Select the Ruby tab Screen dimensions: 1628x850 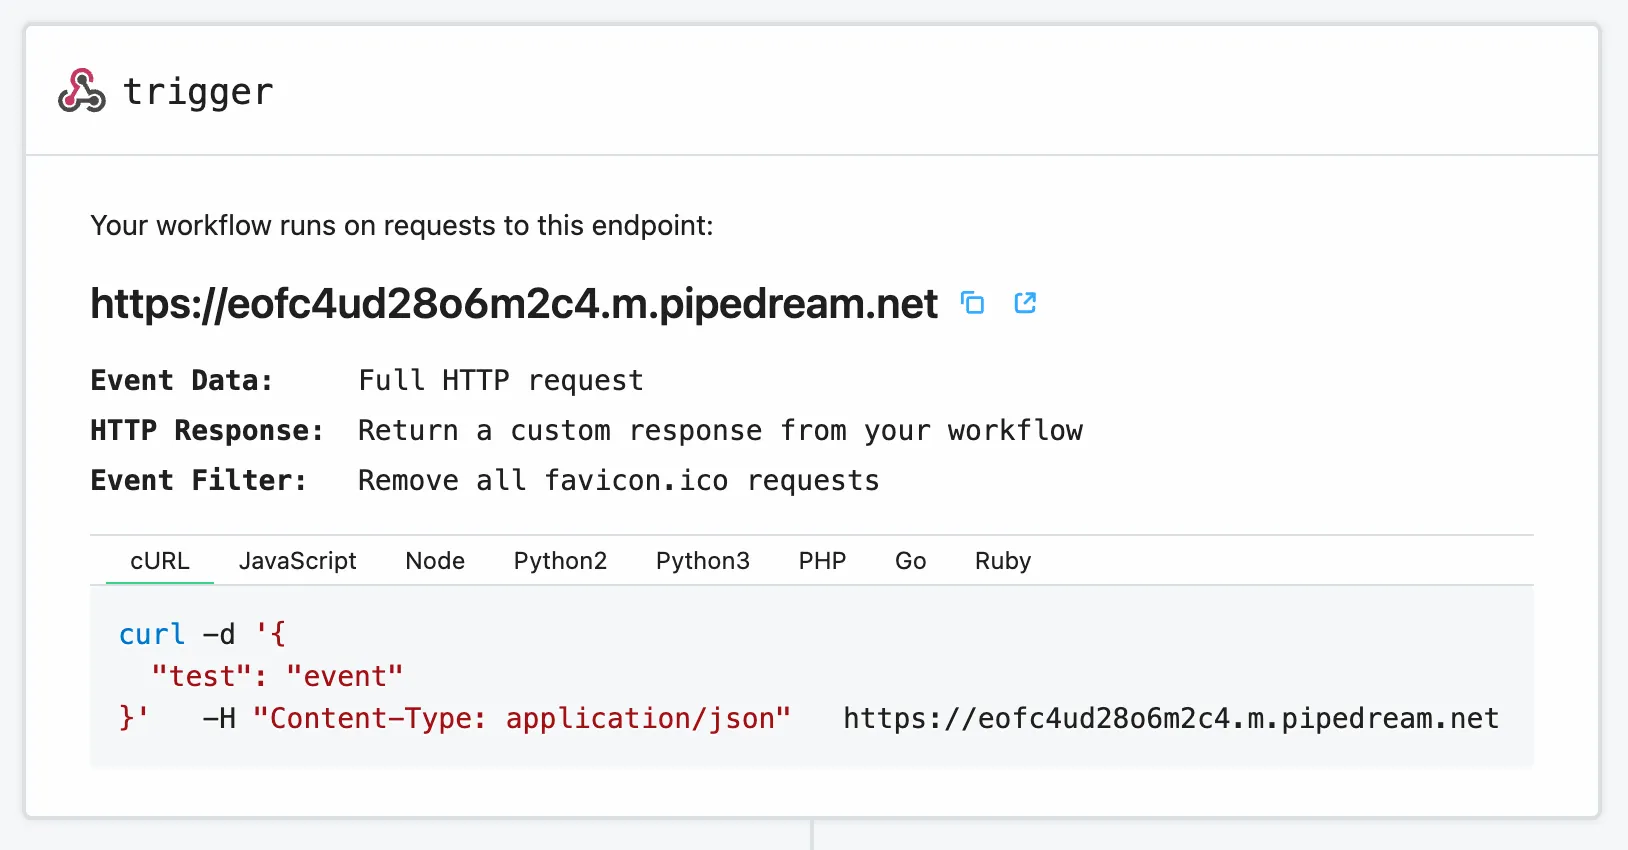coord(1002,561)
